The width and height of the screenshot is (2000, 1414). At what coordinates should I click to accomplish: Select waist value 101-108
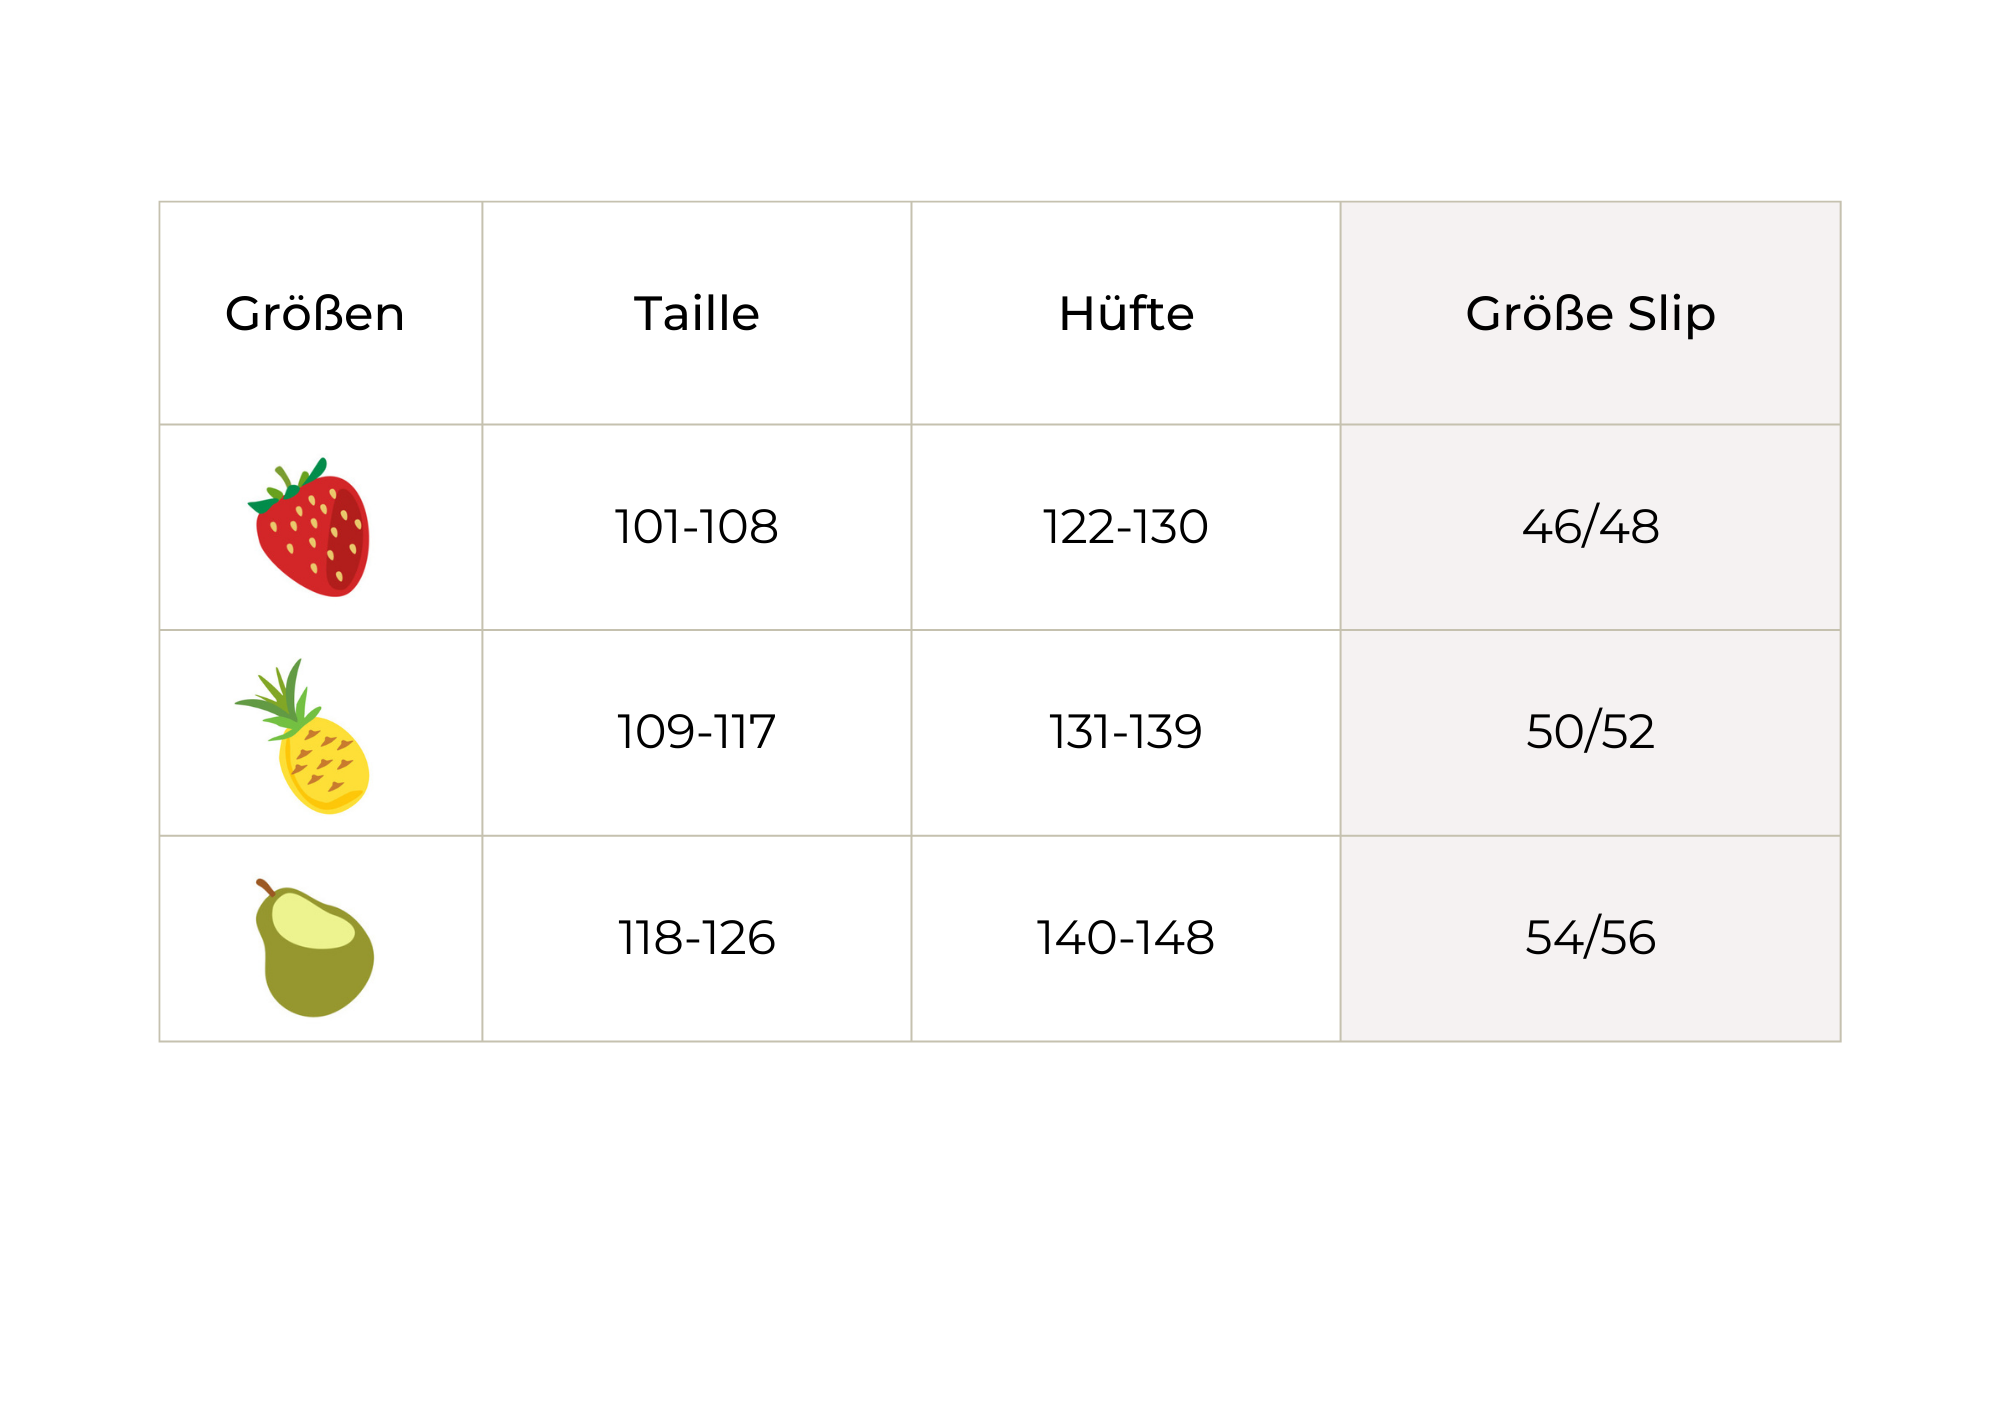tap(697, 527)
